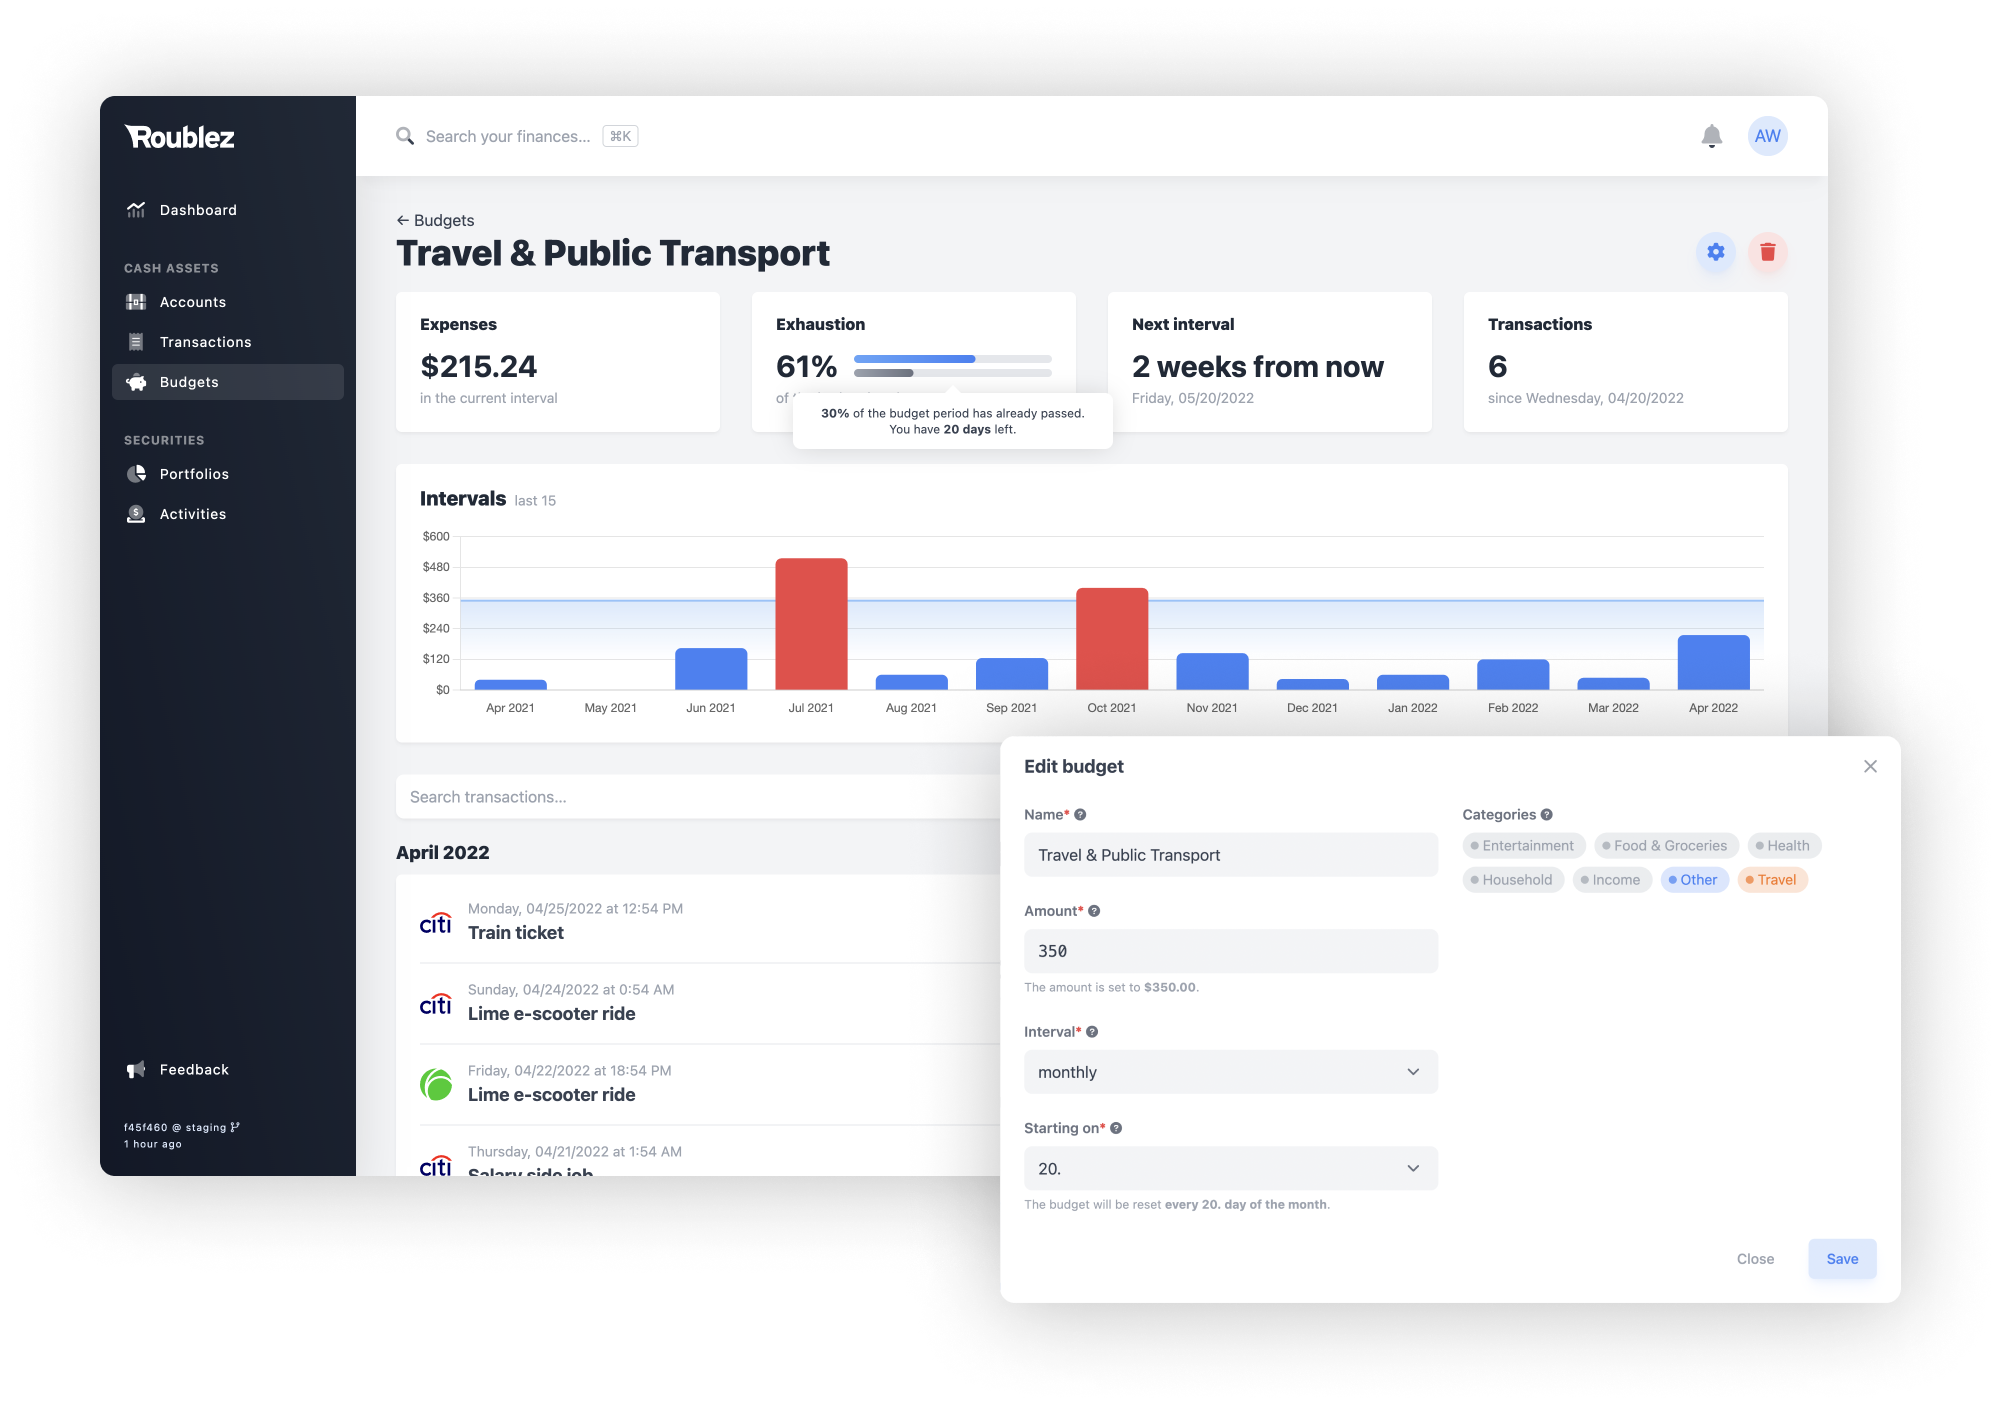This screenshot has height=1407, width=2001.
Task: Open Friday Lime e-scooter ride transaction
Action: coord(710,1083)
